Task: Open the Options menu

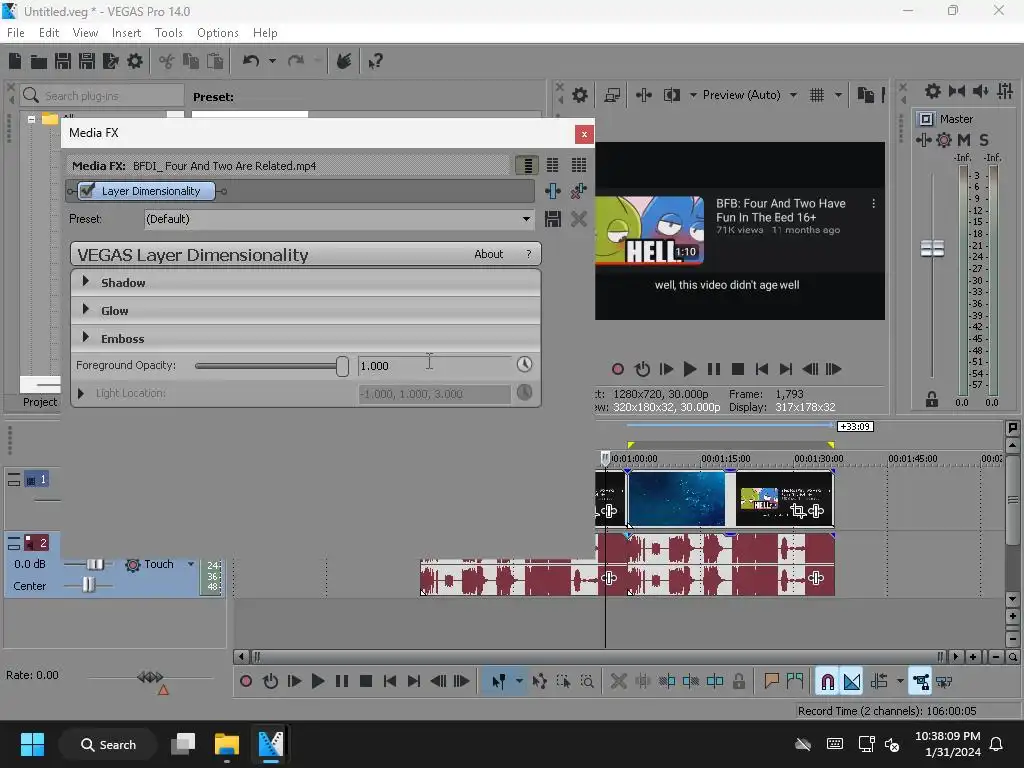Action: 217,33
